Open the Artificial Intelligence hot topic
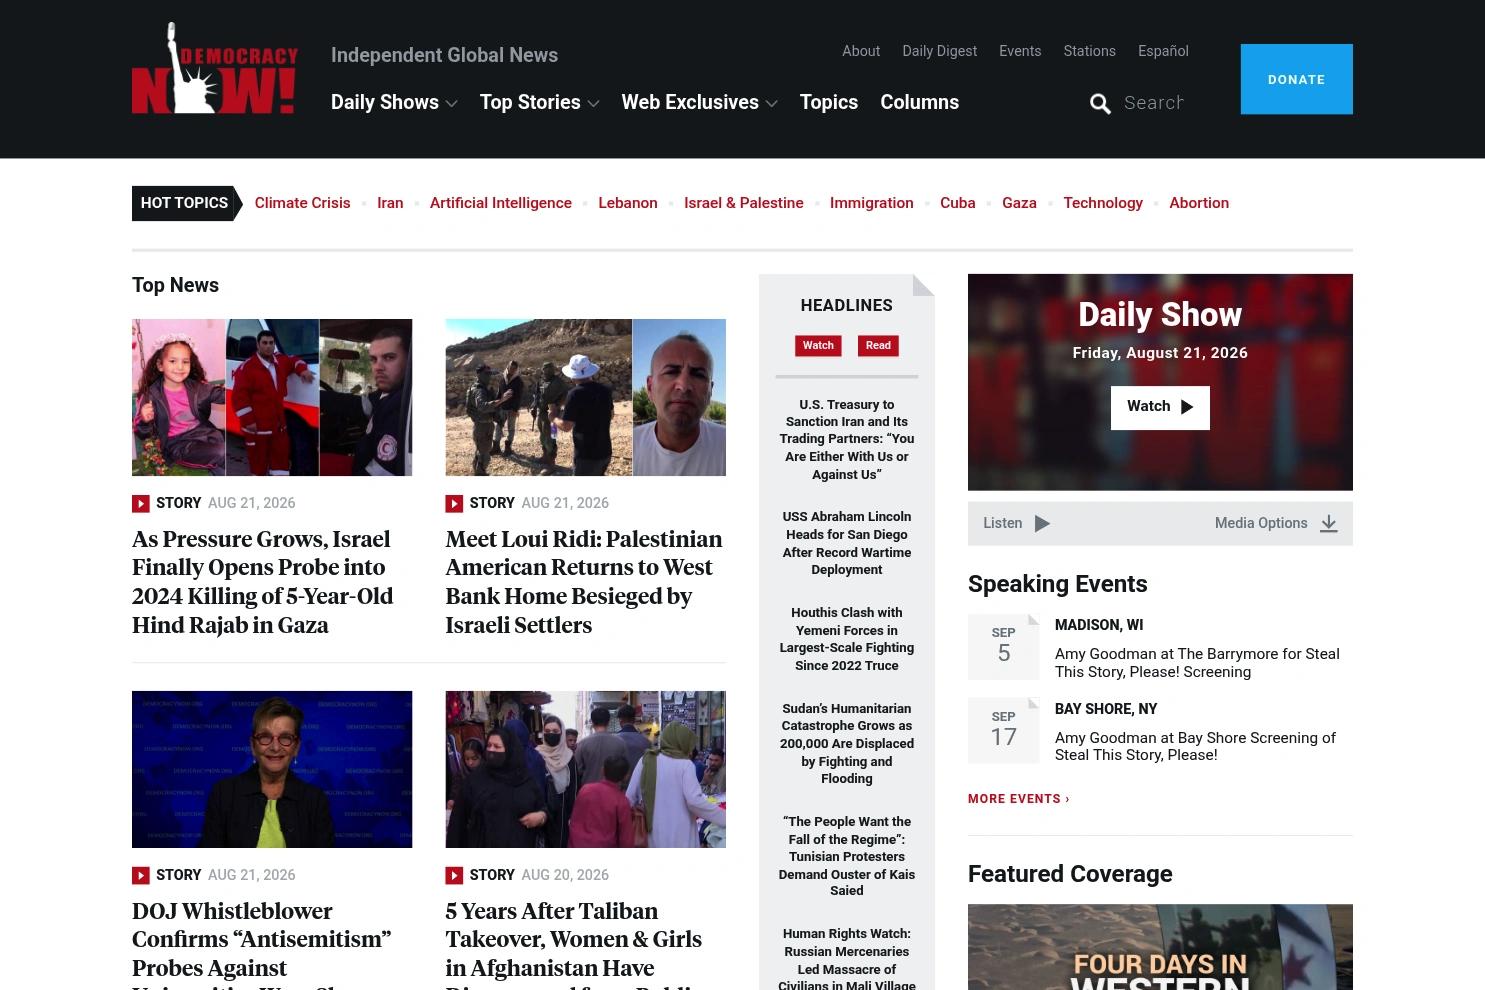The height and width of the screenshot is (990, 1485). [501, 203]
